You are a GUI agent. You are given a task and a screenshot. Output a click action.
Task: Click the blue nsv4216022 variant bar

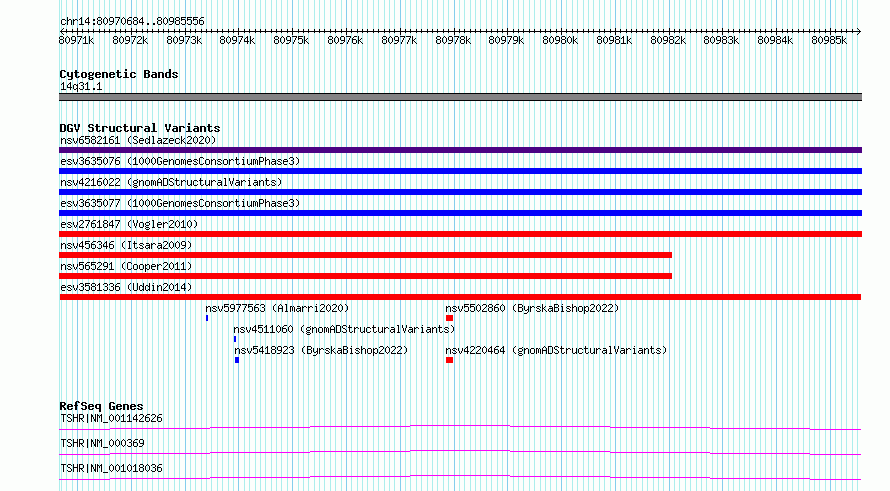(x=460, y=192)
